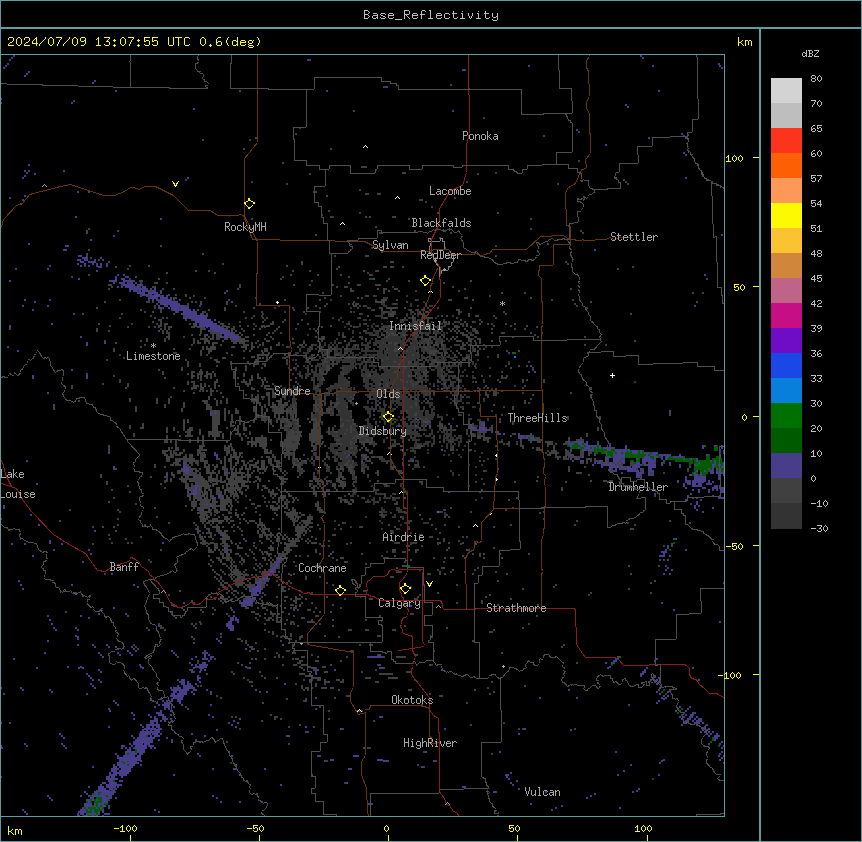The height and width of the screenshot is (842, 862).
Task: Click the HighRiver label
Action: tap(430, 743)
